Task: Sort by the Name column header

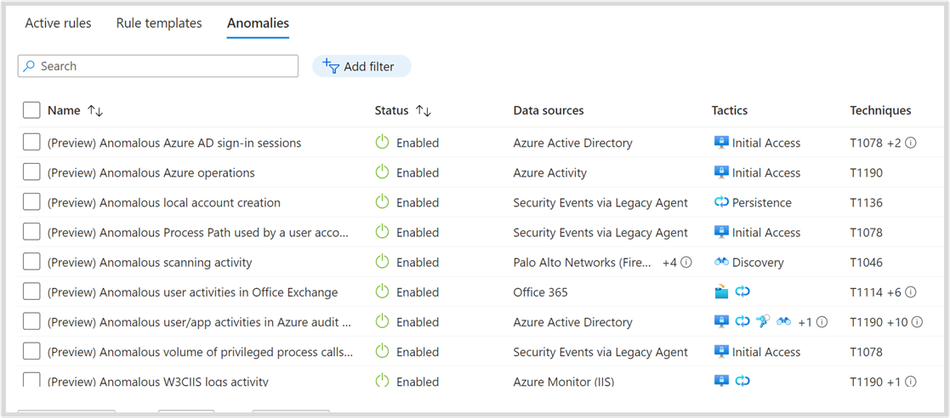Action: 64,110
